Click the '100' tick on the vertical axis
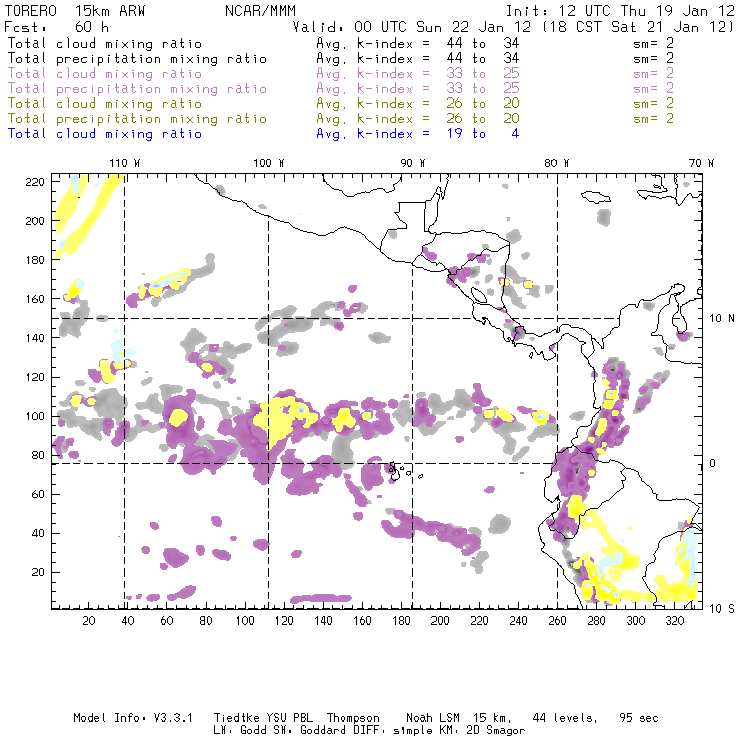740x740 pixels. [x=35, y=416]
